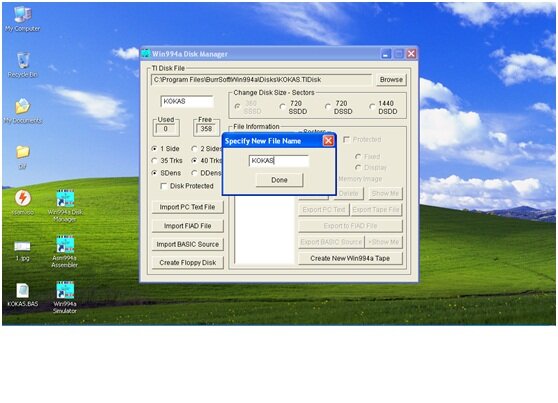558x403 pixels.
Task: Click Import BASIC Source button
Action: tap(188, 244)
